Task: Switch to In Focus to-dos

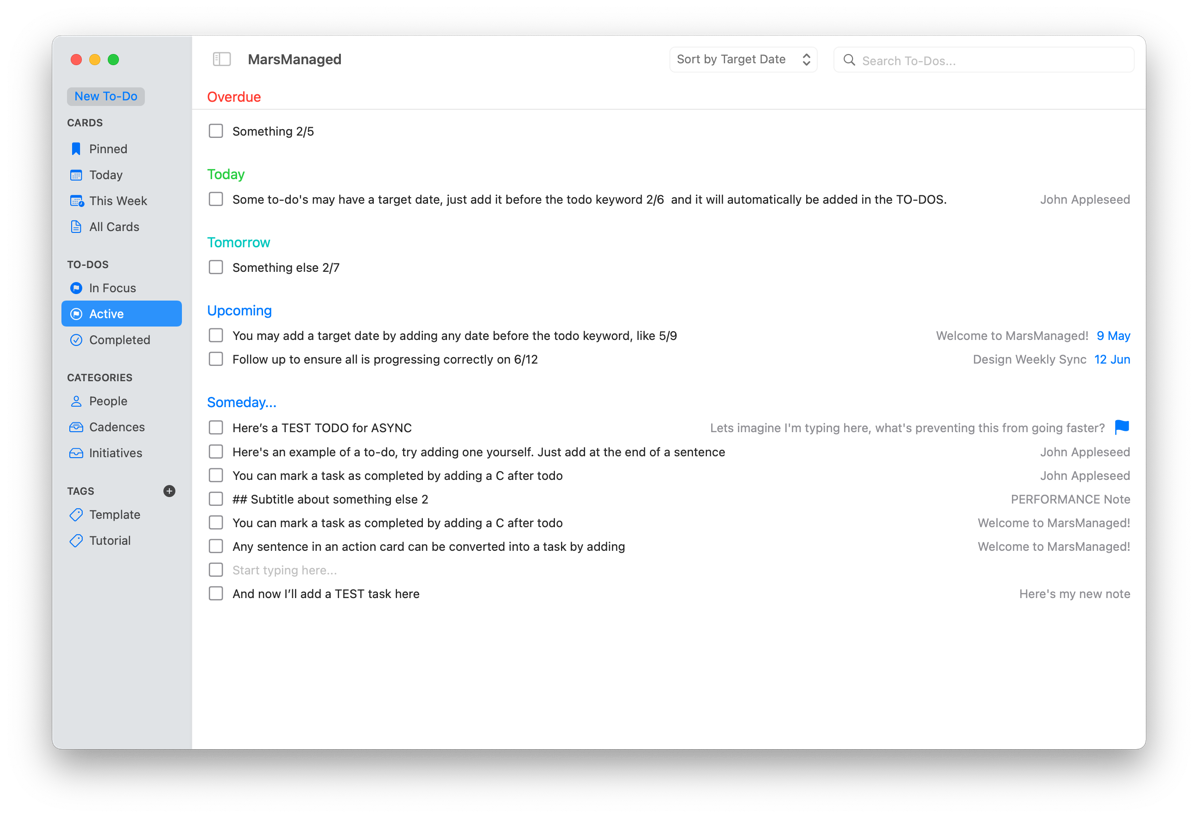Action: [121, 288]
